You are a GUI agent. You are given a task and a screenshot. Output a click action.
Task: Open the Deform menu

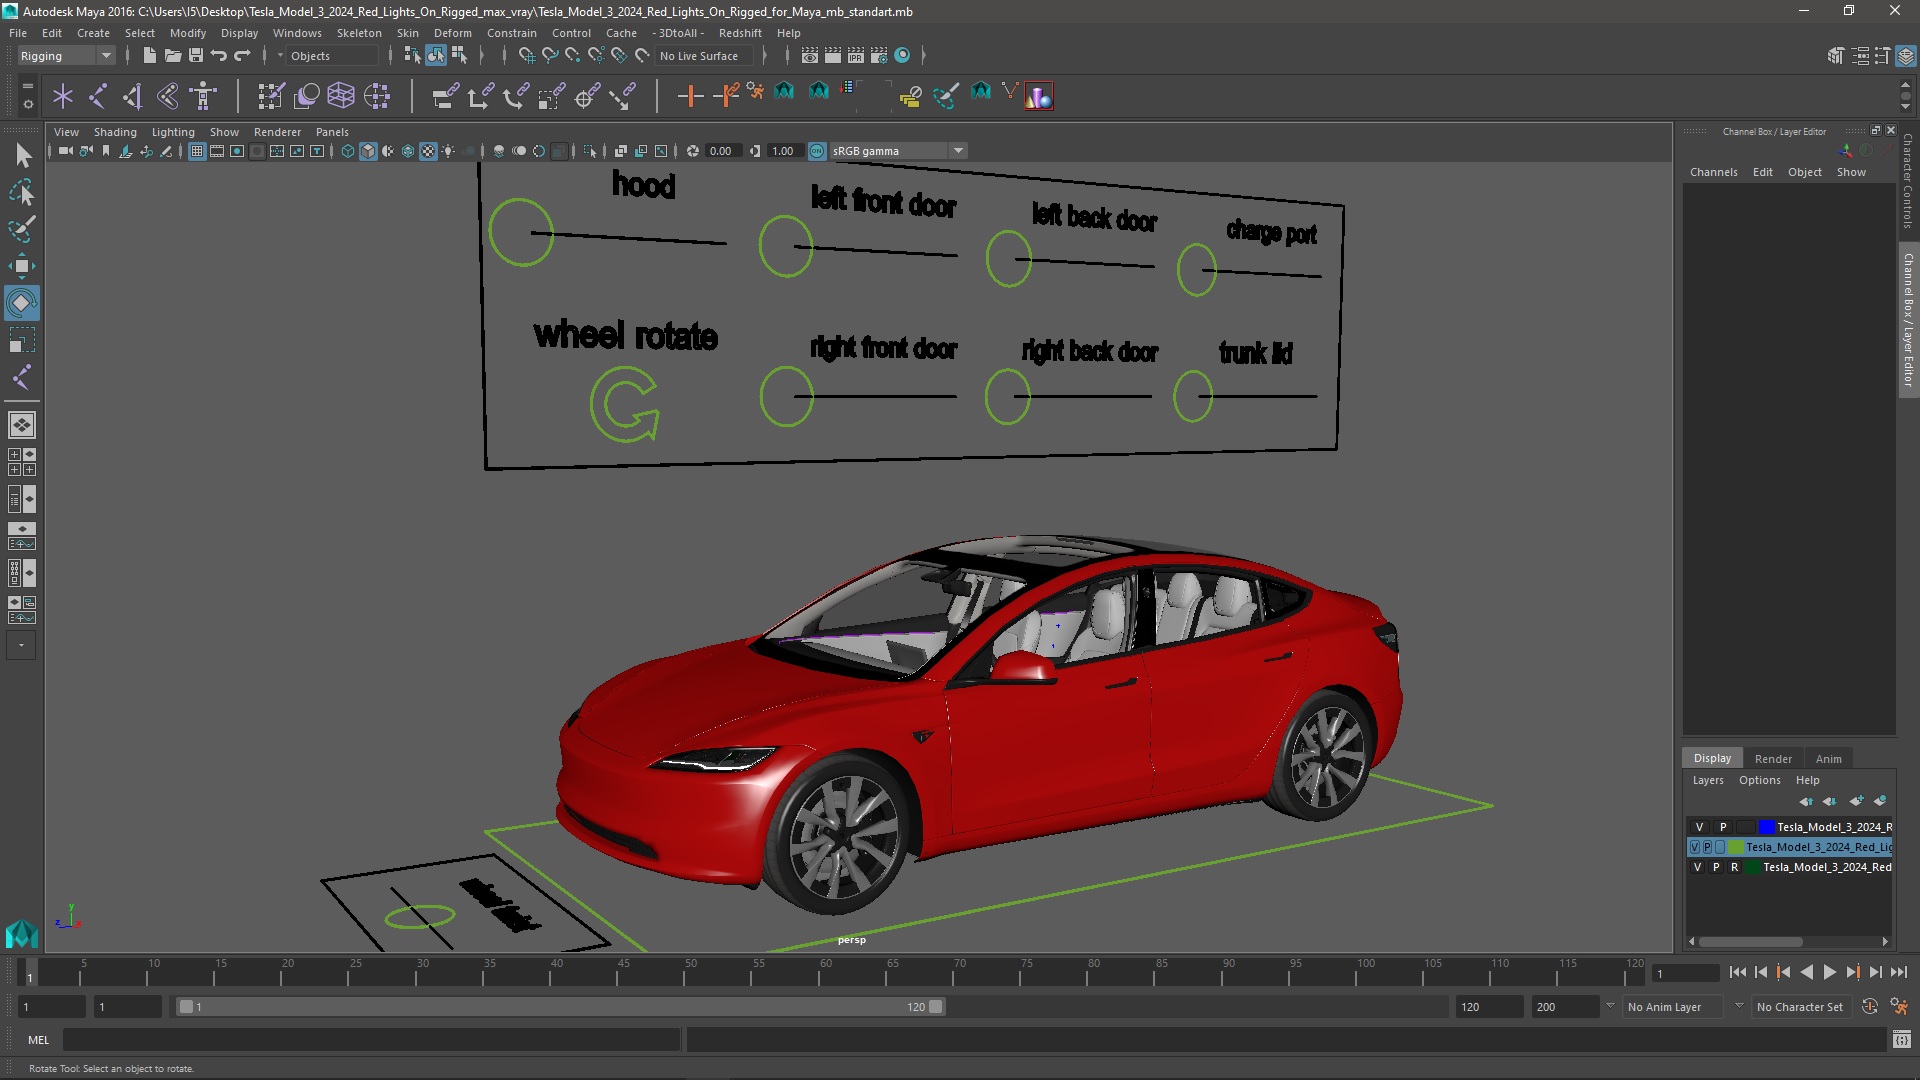452,33
